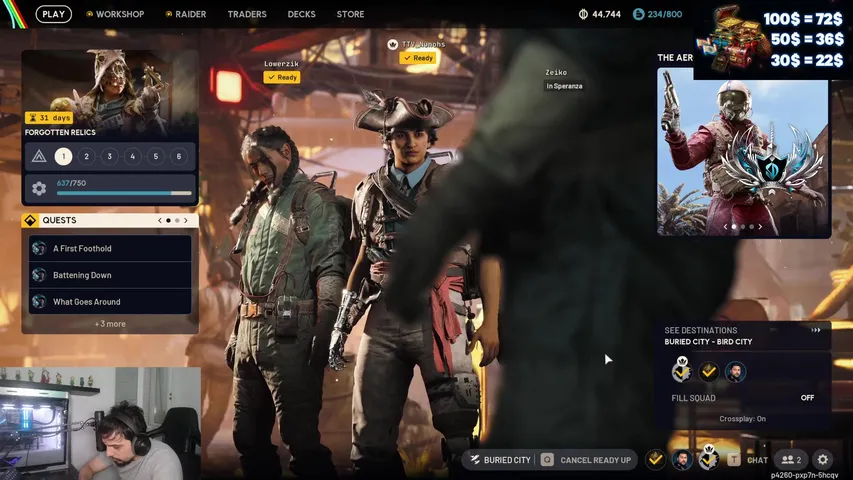Go to previous quest page chevron
Screen dimensions: 853x480
tap(159, 220)
